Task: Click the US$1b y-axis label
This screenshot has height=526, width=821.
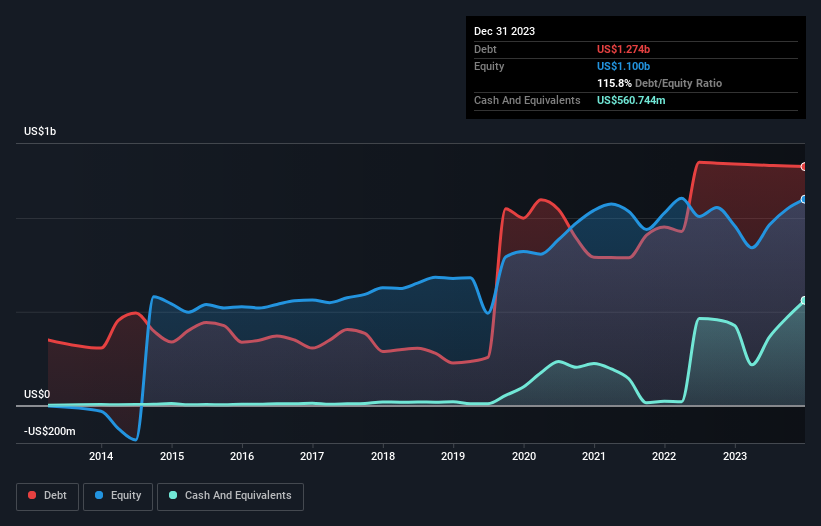Action: coord(40,131)
